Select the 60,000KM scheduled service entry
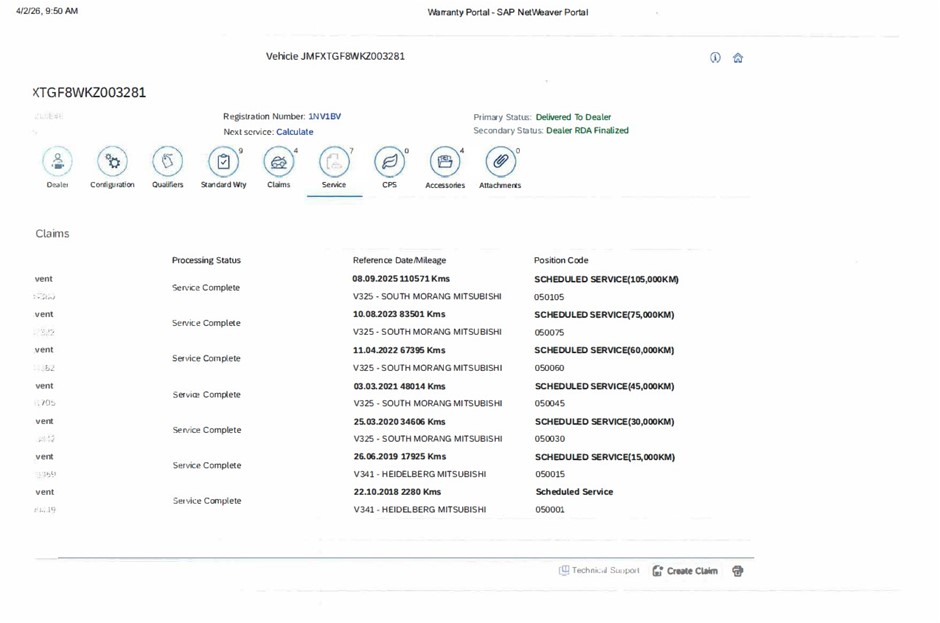Viewport: 940px width, 623px height. (604, 351)
